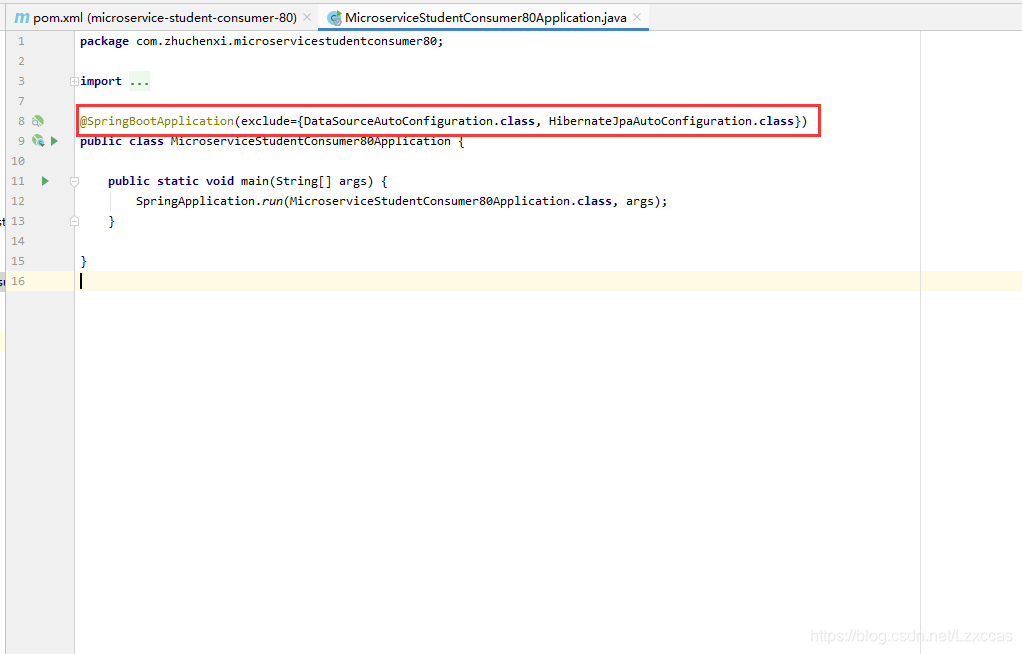Click HibernateJpaAutoConfiguration in the exclude list

[650, 121]
